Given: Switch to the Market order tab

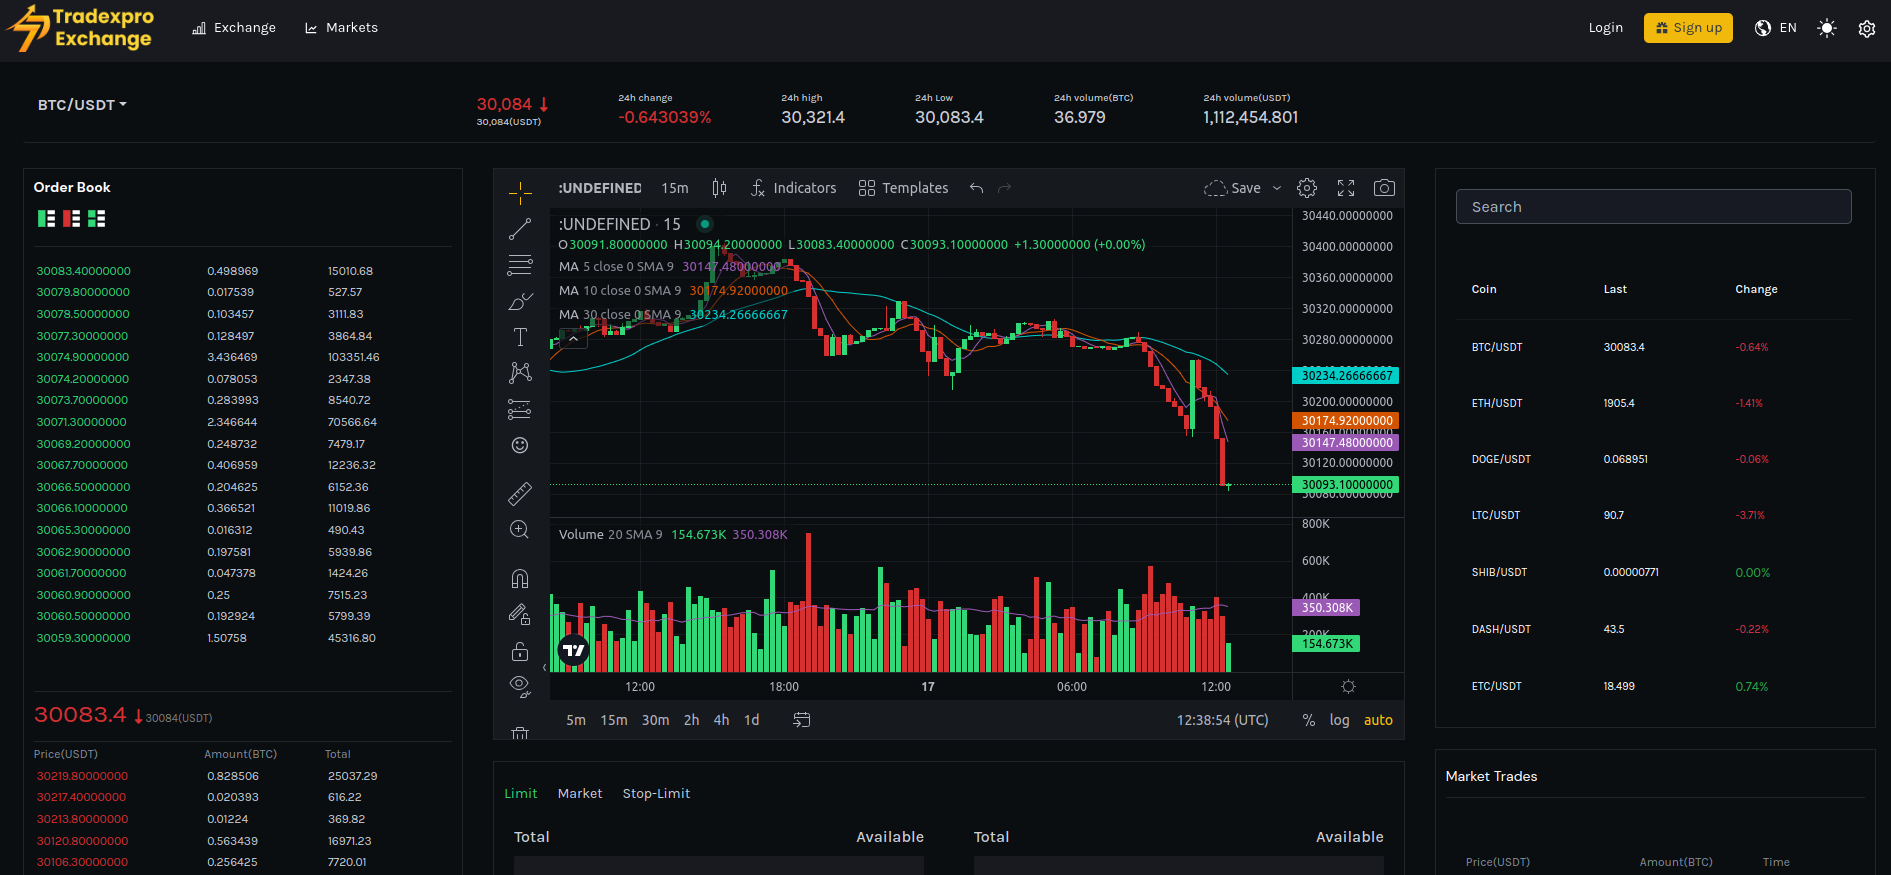Looking at the screenshot, I should click(580, 793).
